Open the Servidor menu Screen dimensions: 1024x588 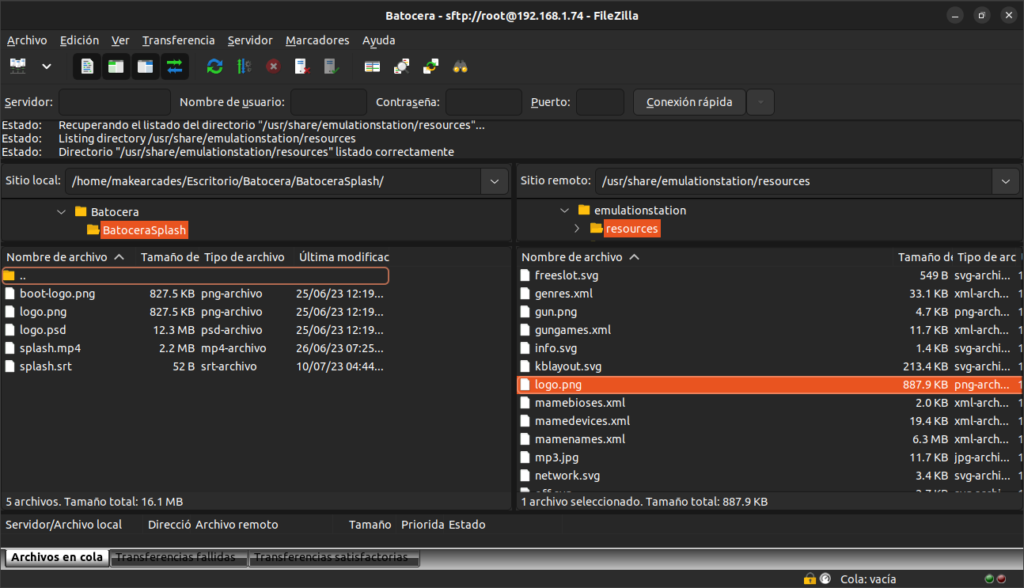250,41
